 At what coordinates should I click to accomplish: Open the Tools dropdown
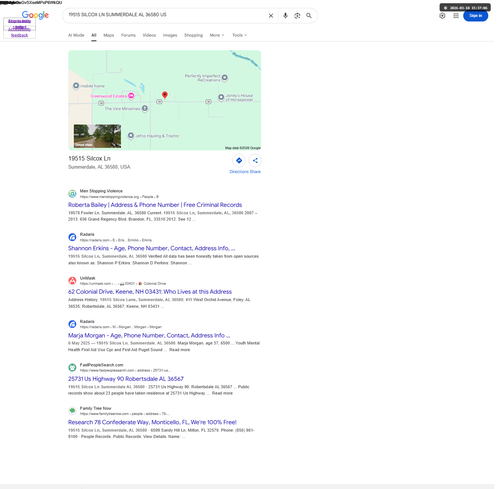[239, 35]
